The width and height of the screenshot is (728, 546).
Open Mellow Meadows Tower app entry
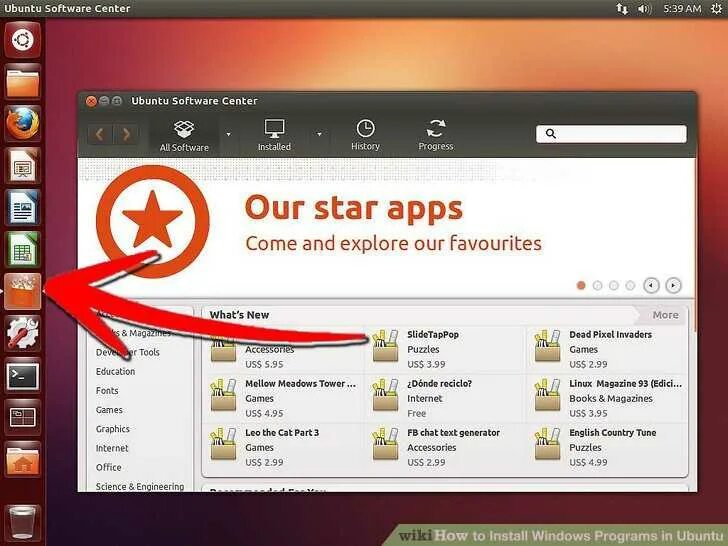285,398
